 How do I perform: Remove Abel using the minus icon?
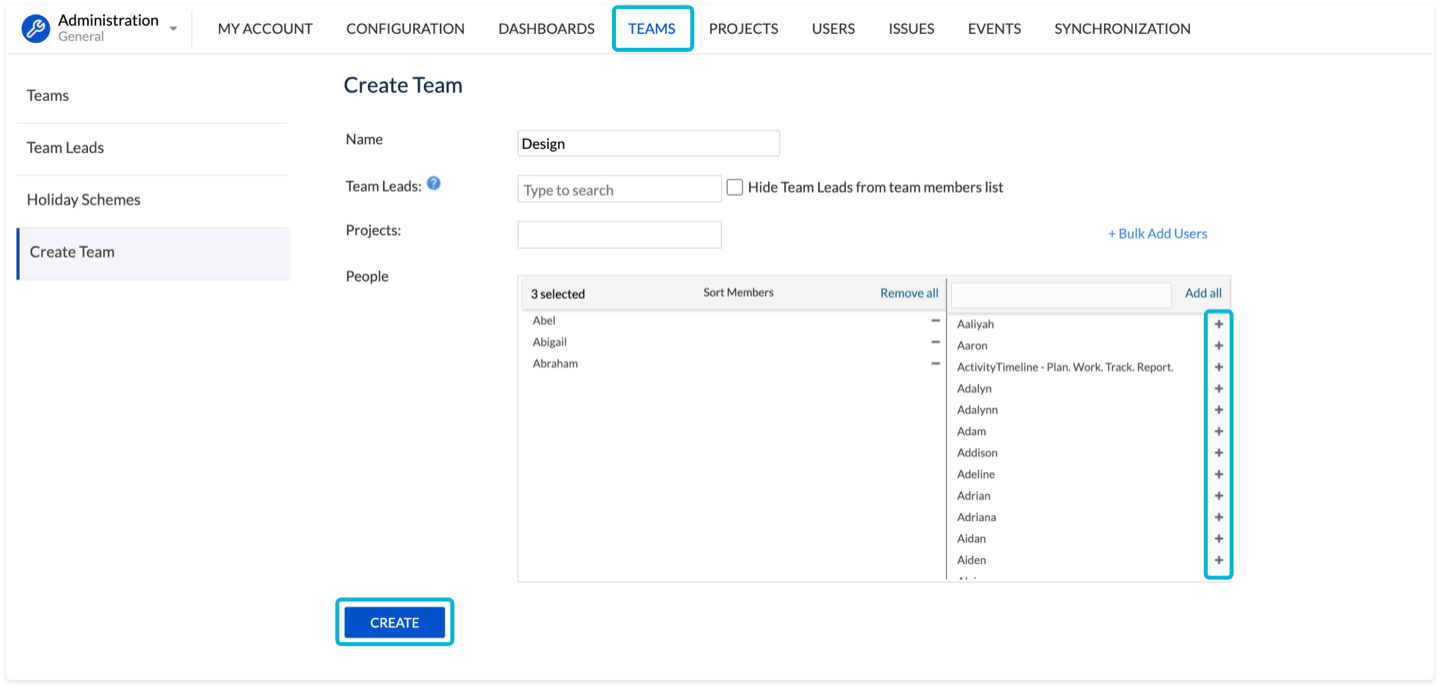click(x=935, y=321)
